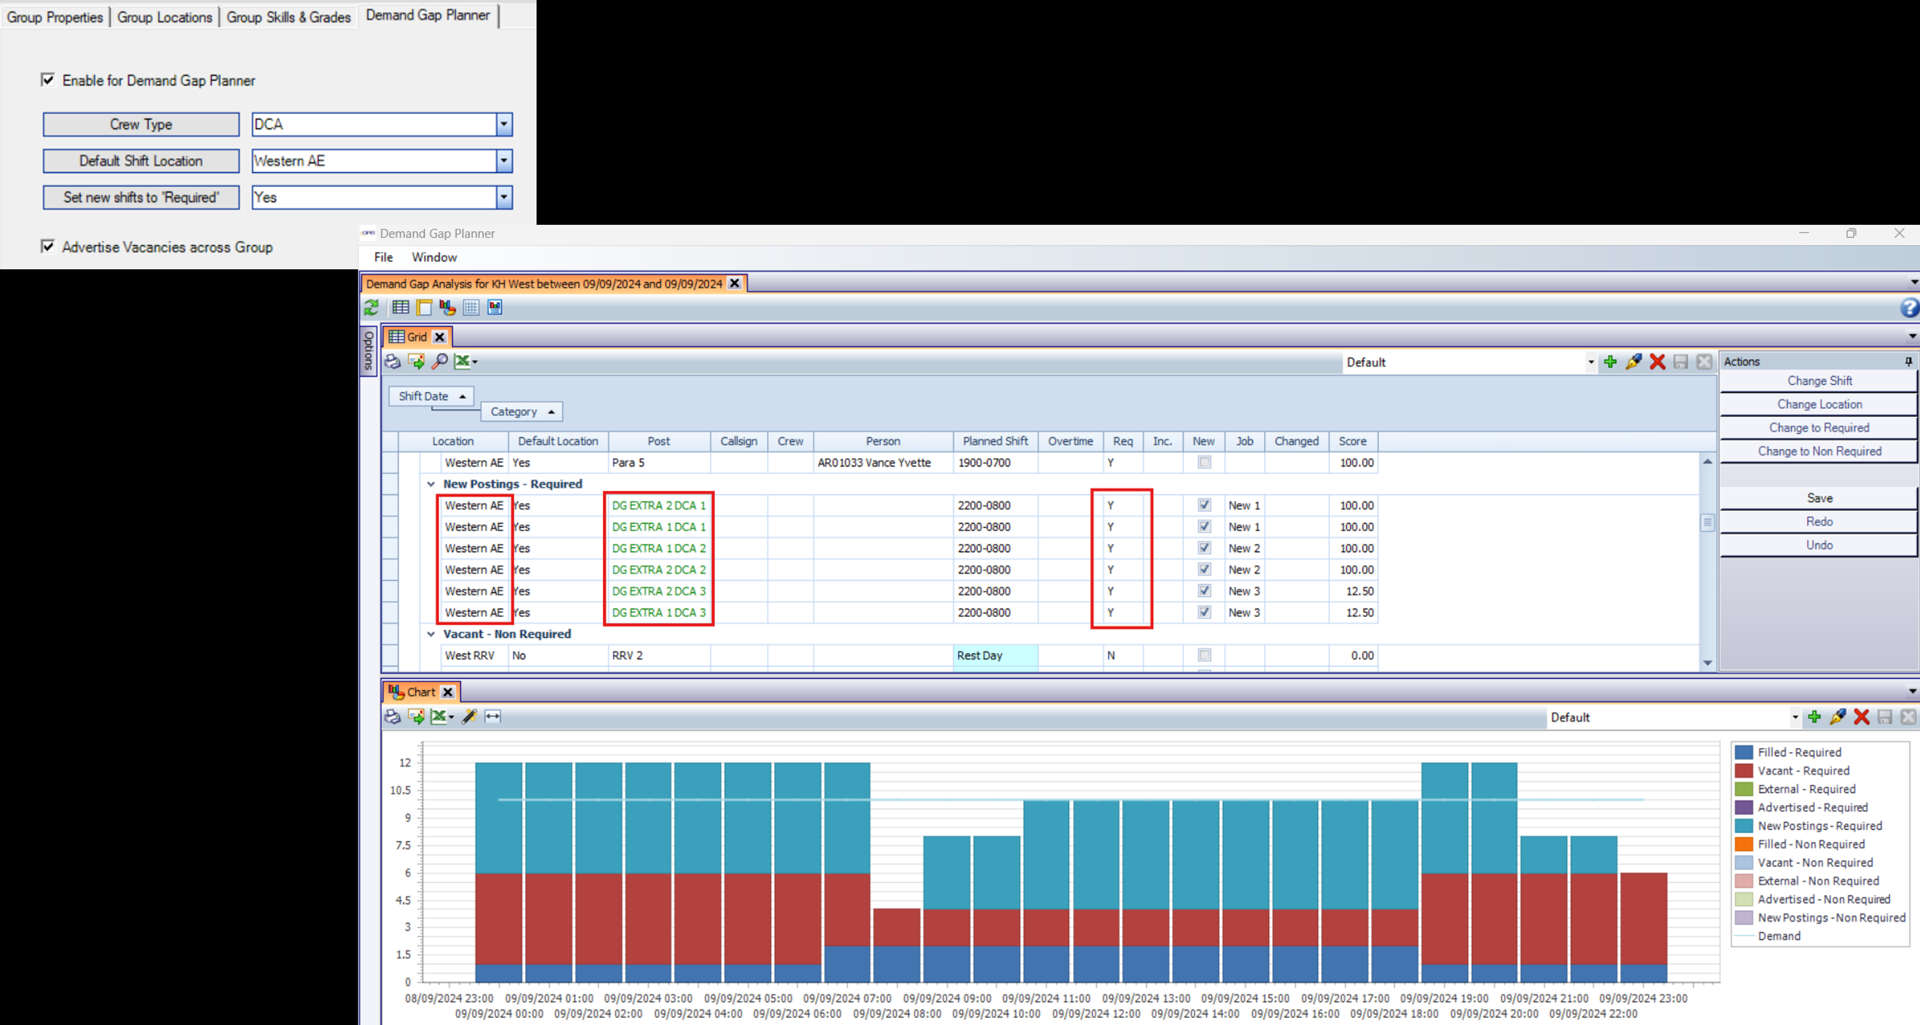Click the blue help question mark icon
Viewport: 1920px width, 1025px height.
coord(1909,308)
